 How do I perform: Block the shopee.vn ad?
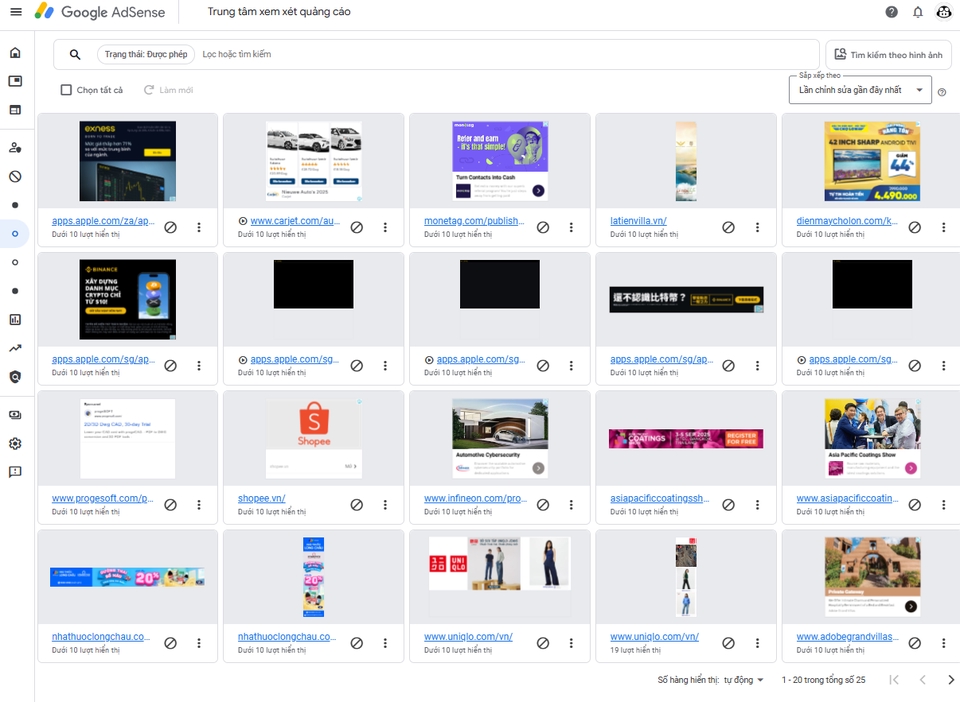(x=357, y=504)
